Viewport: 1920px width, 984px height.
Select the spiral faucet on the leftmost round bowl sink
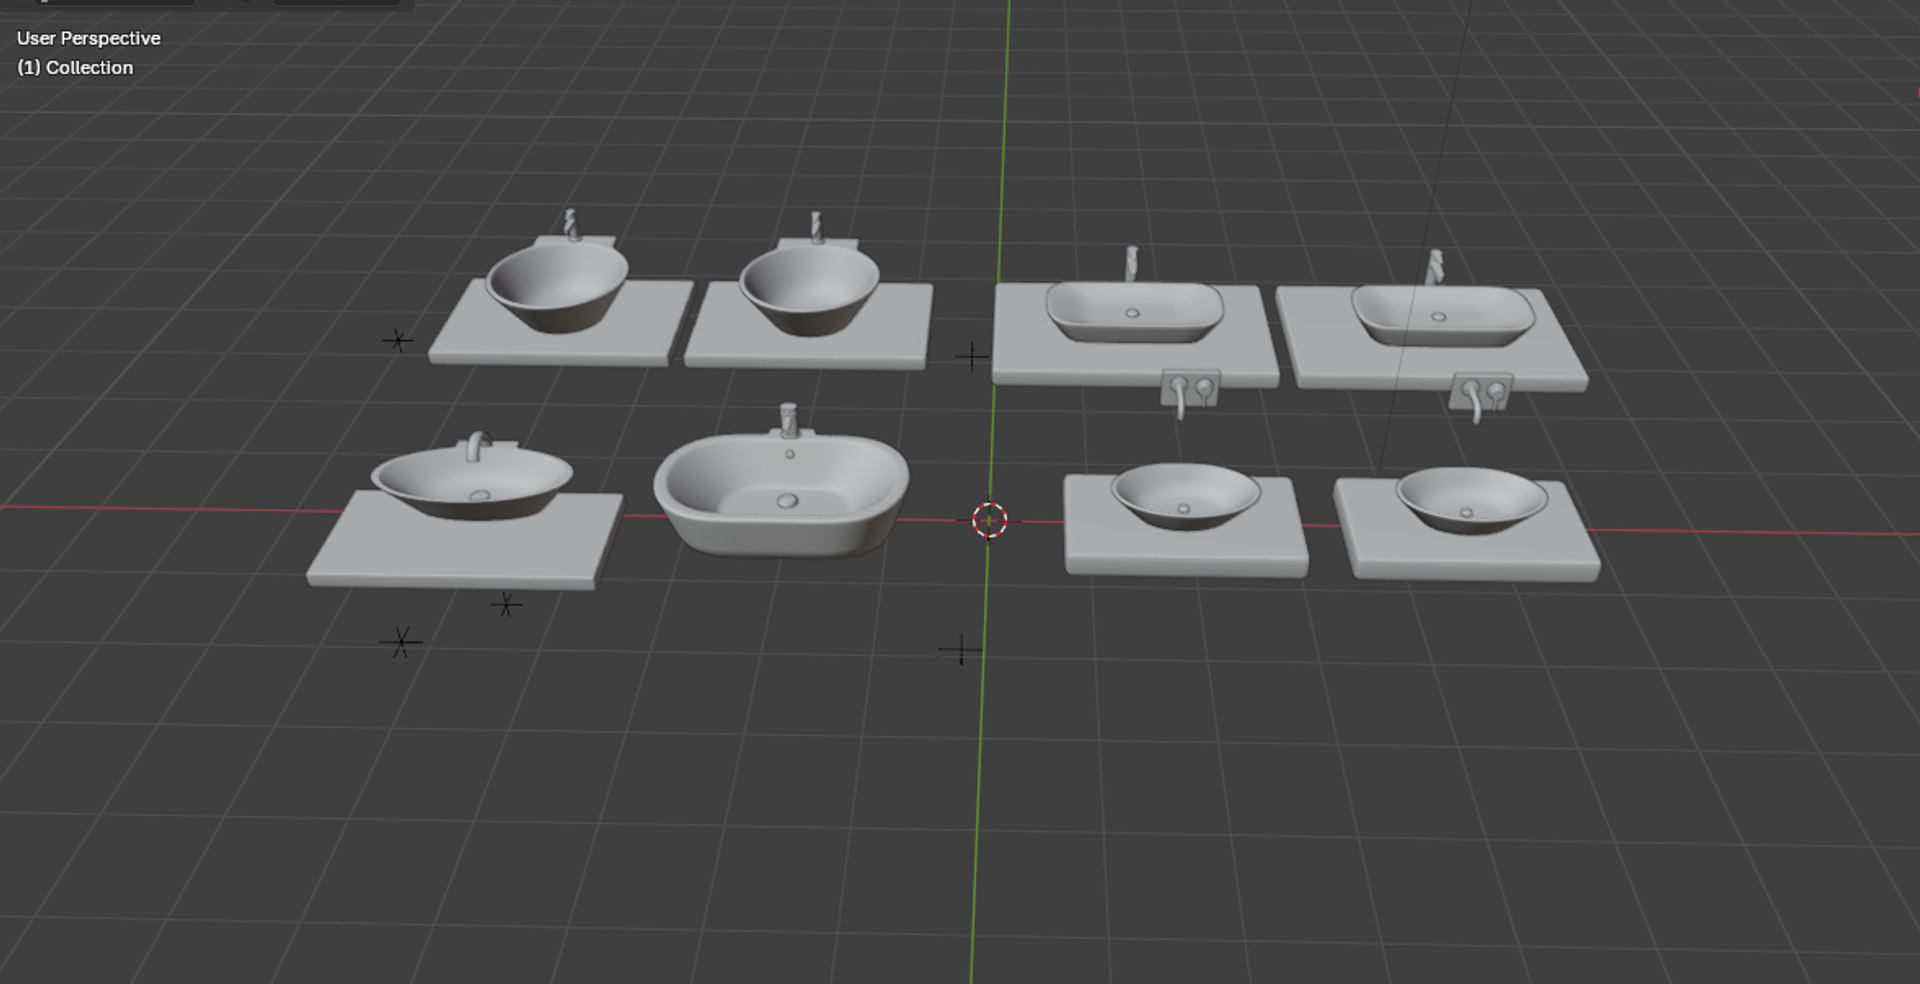click(571, 225)
